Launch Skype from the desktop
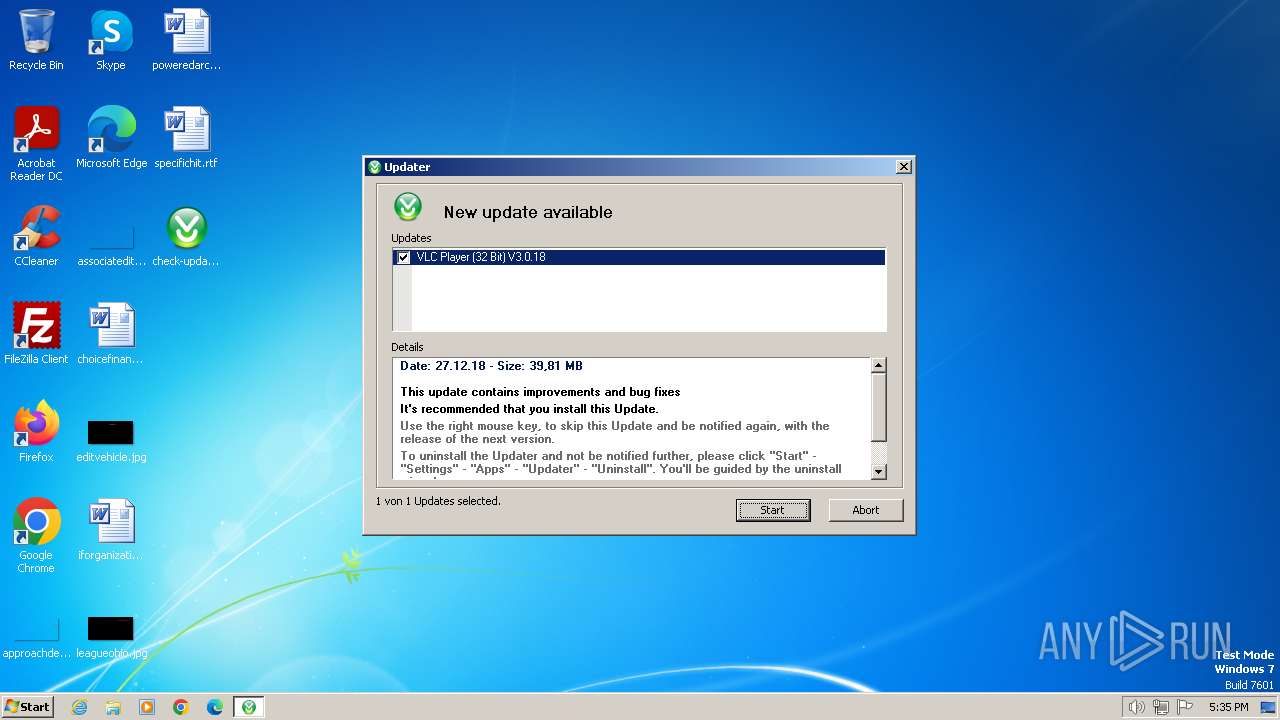The image size is (1280, 720). pyautogui.click(x=111, y=41)
